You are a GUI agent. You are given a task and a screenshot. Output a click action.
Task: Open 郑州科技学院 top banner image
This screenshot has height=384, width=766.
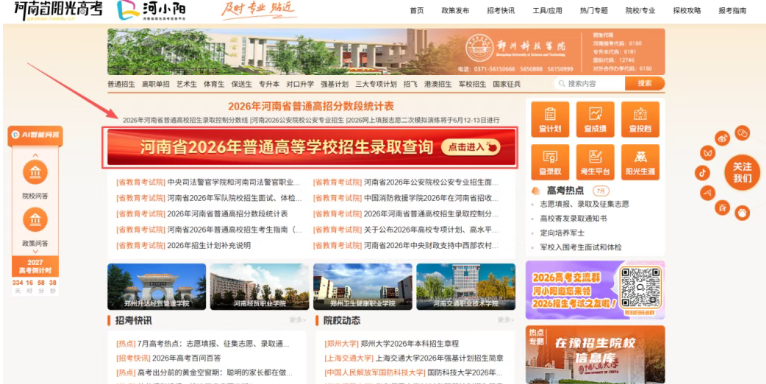(386, 51)
